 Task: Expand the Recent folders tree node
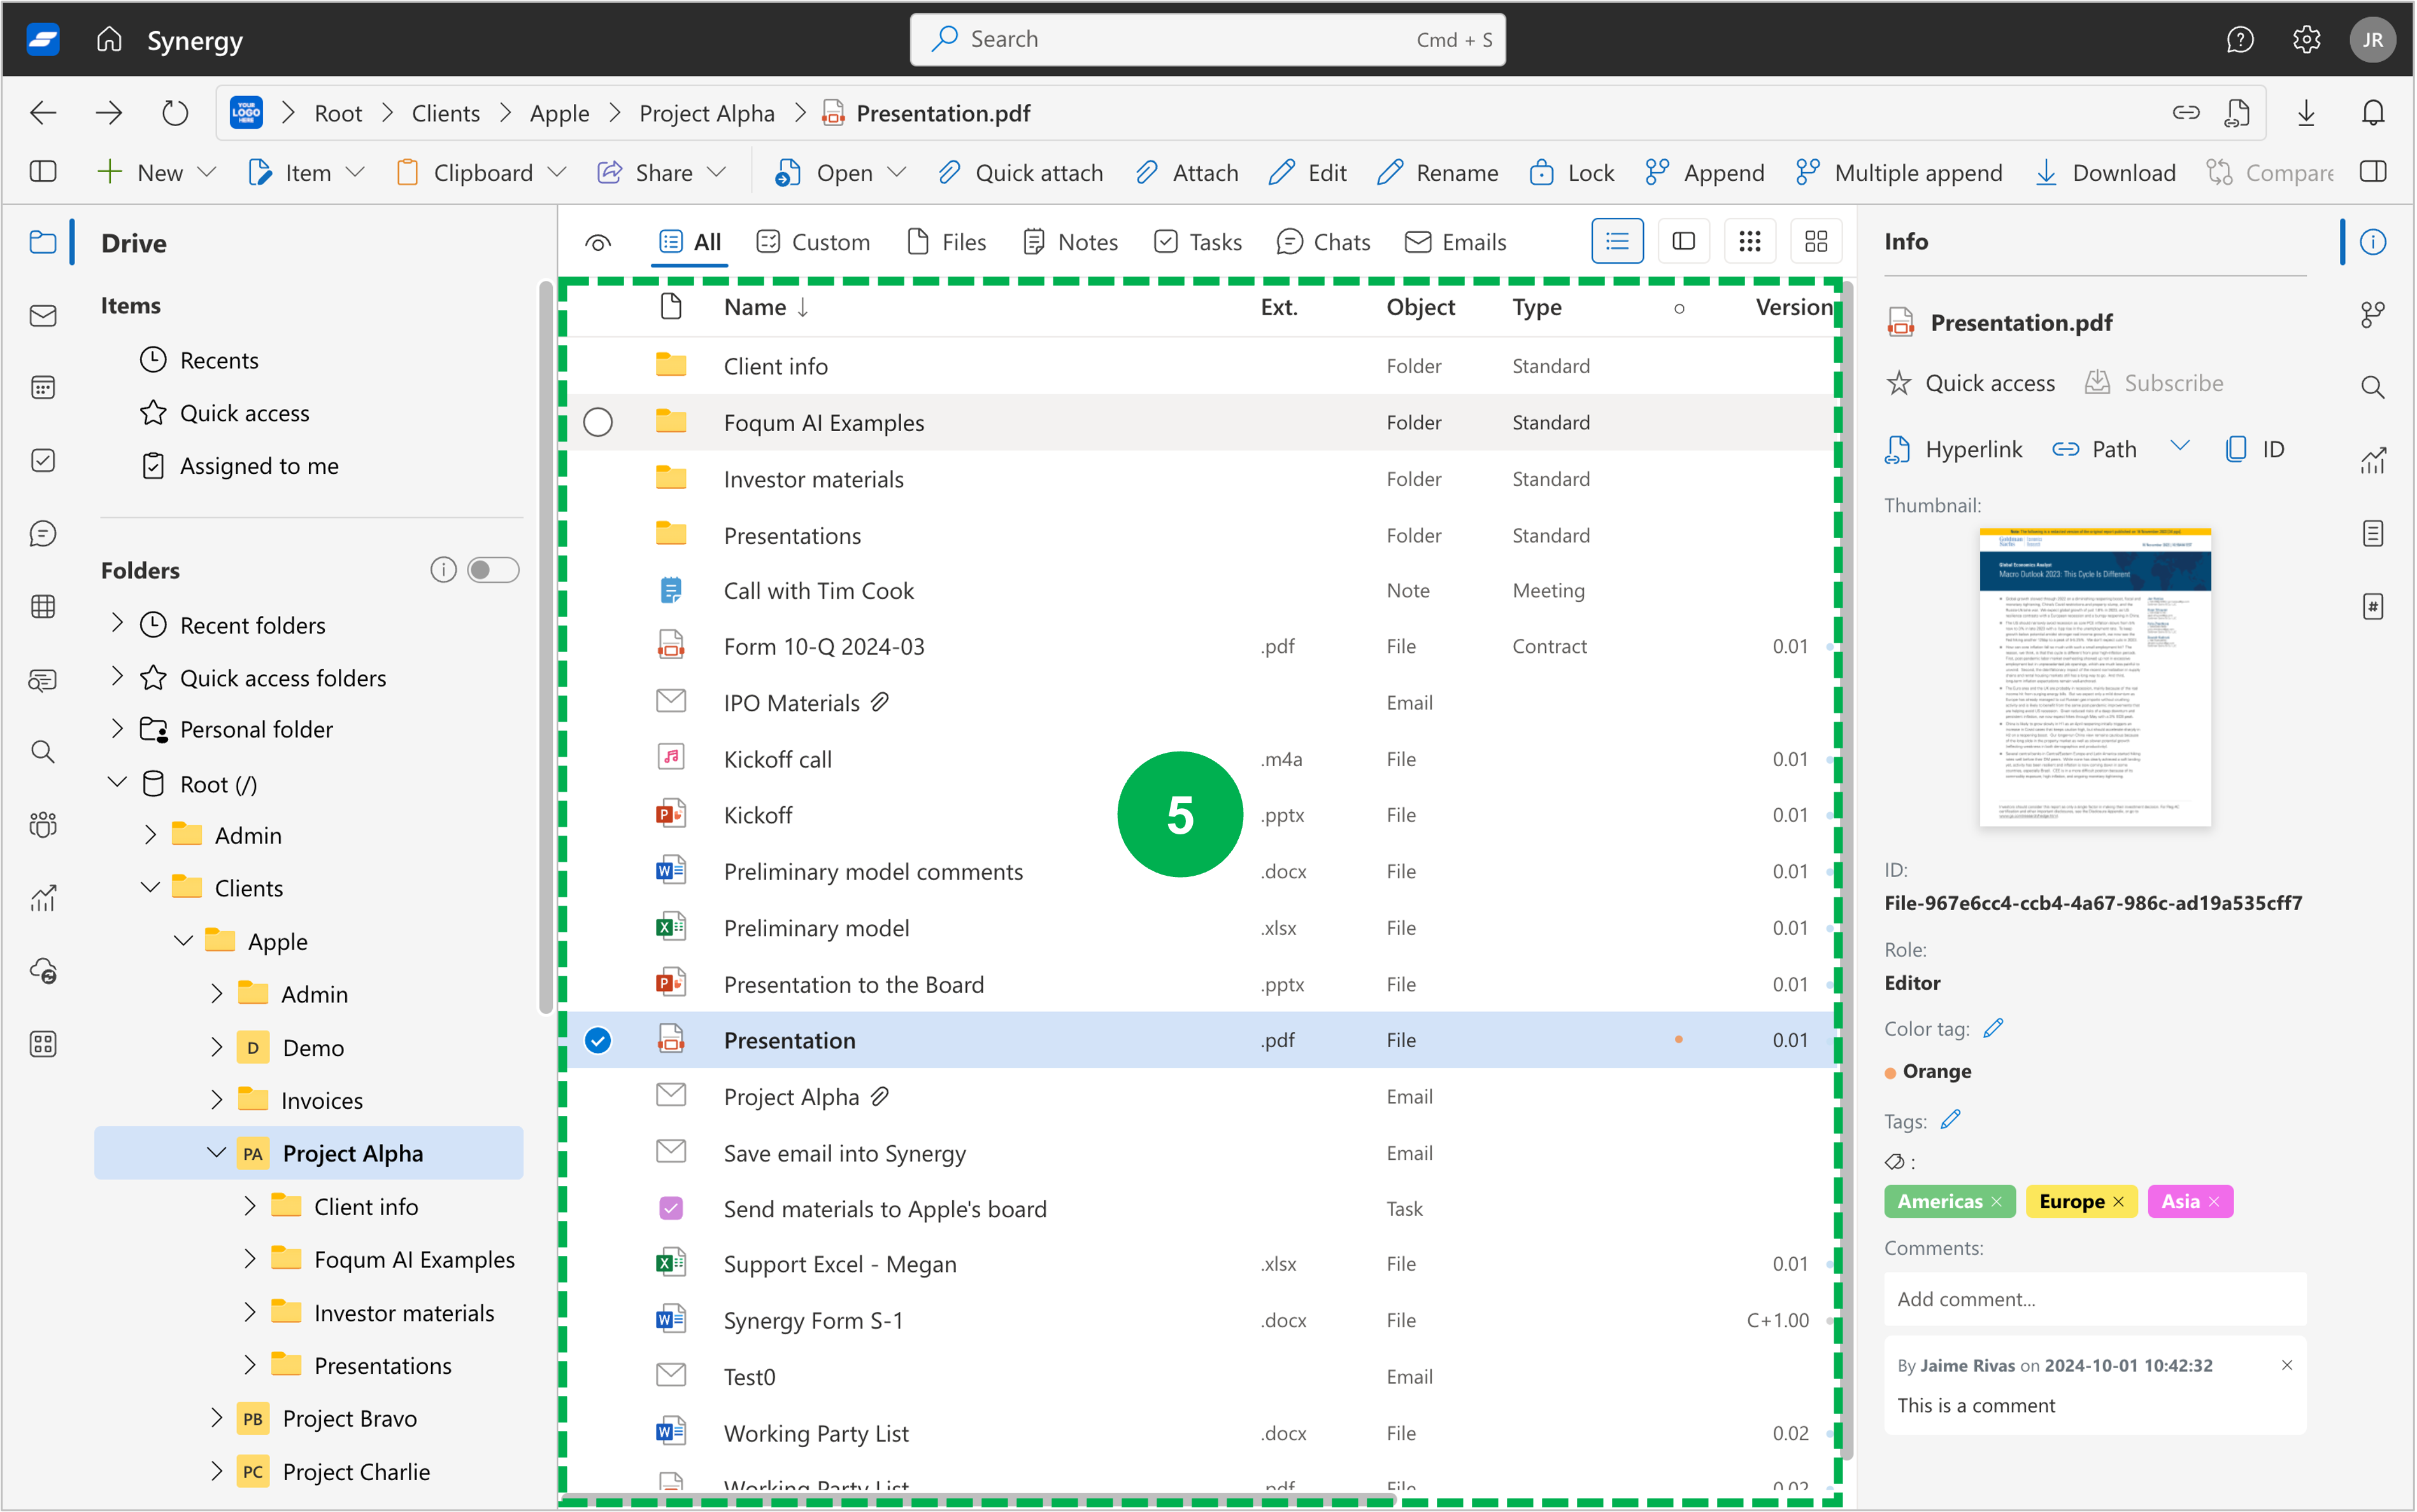click(x=117, y=624)
